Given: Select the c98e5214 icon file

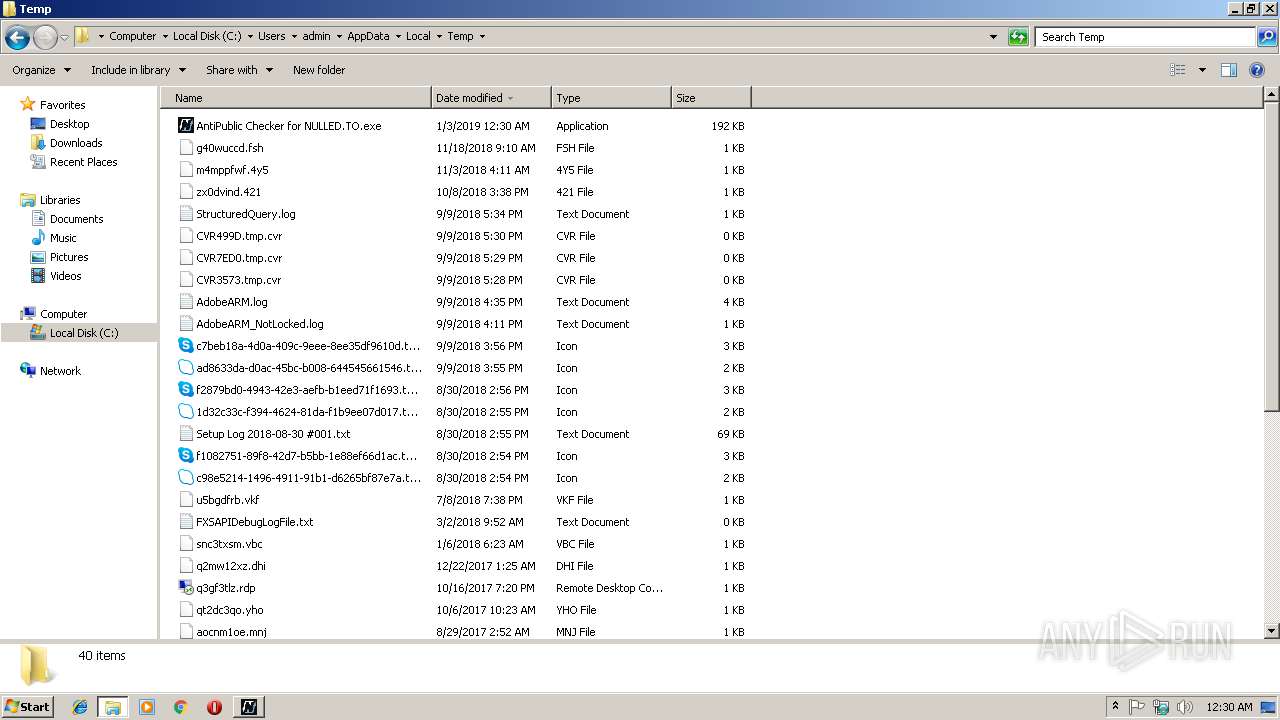Looking at the screenshot, I should (185, 478).
